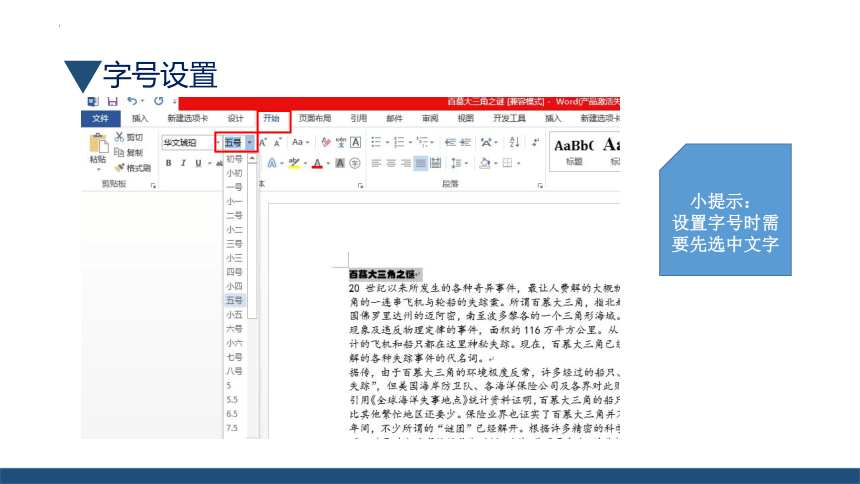Click the Paste clipboard icon

(98, 143)
